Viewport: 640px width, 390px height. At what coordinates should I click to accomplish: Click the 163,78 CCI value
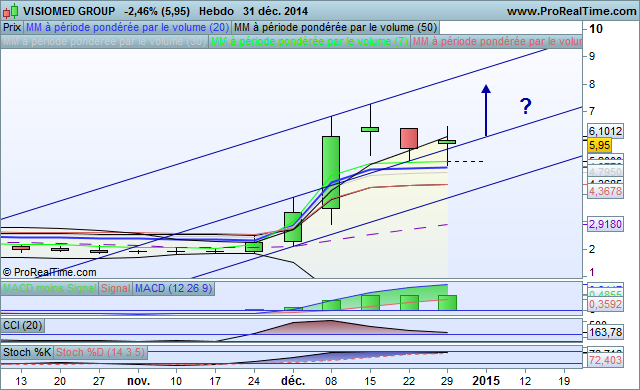[x=605, y=332]
